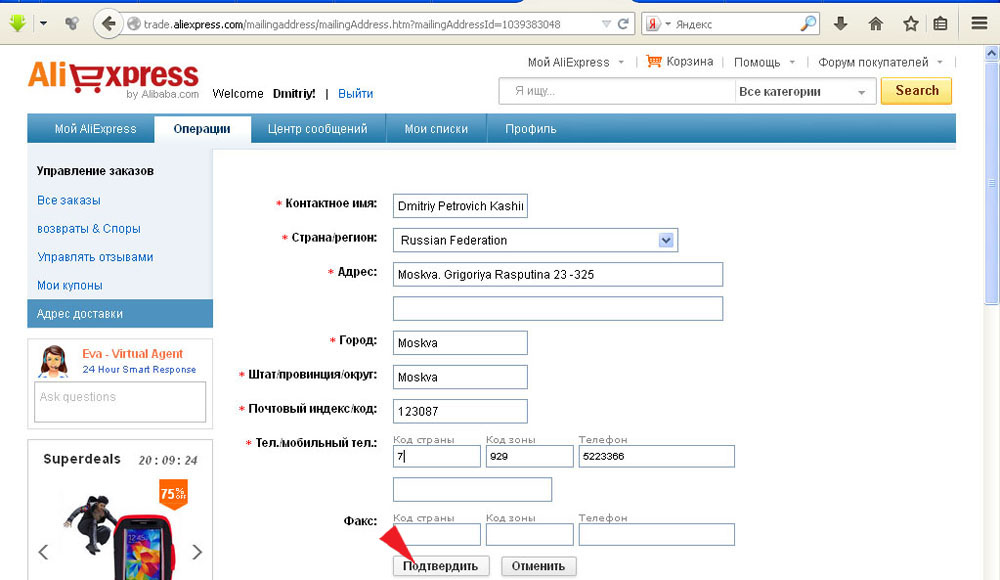Click the Почтовый индекс/код field
Screen dimensions: 1000x580
click(x=460, y=411)
